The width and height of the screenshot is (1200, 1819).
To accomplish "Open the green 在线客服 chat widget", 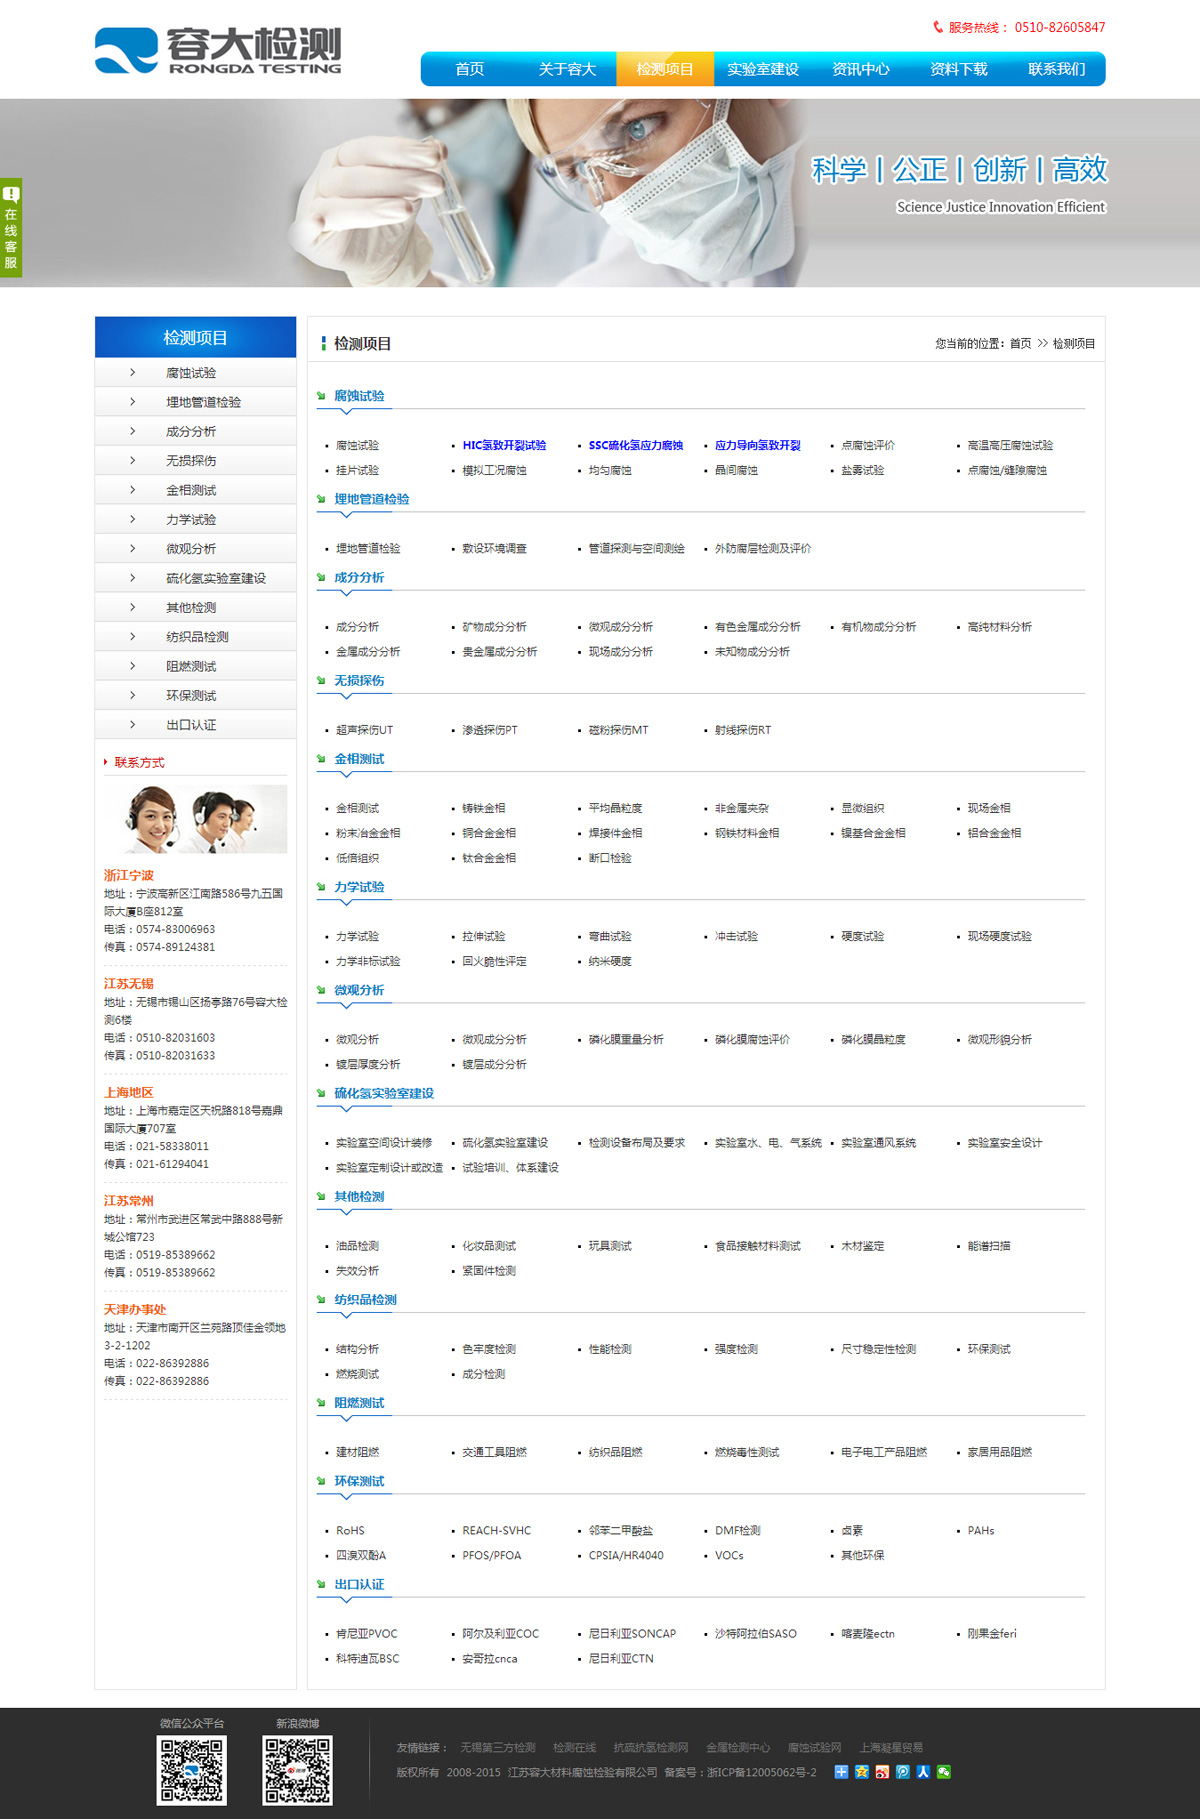I will 11,228.
